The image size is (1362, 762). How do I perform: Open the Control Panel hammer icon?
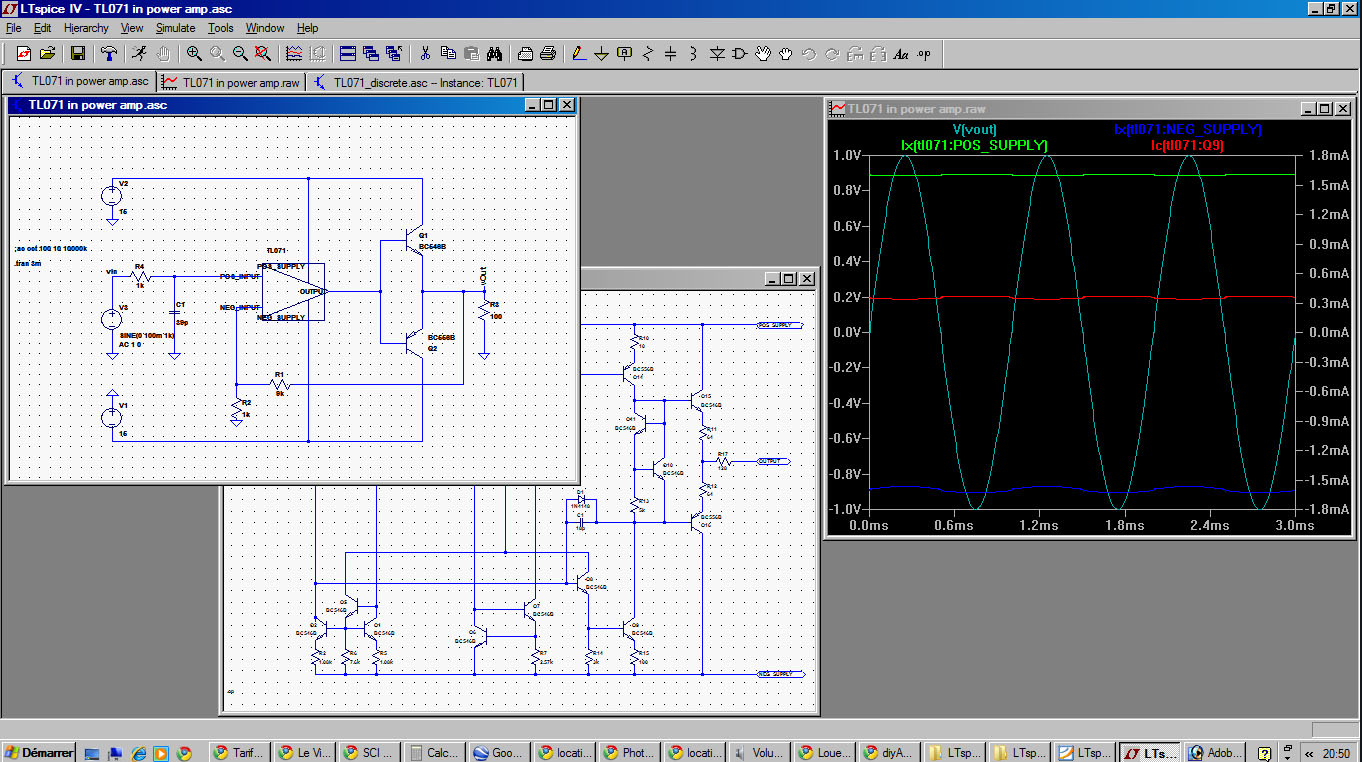click(x=109, y=53)
